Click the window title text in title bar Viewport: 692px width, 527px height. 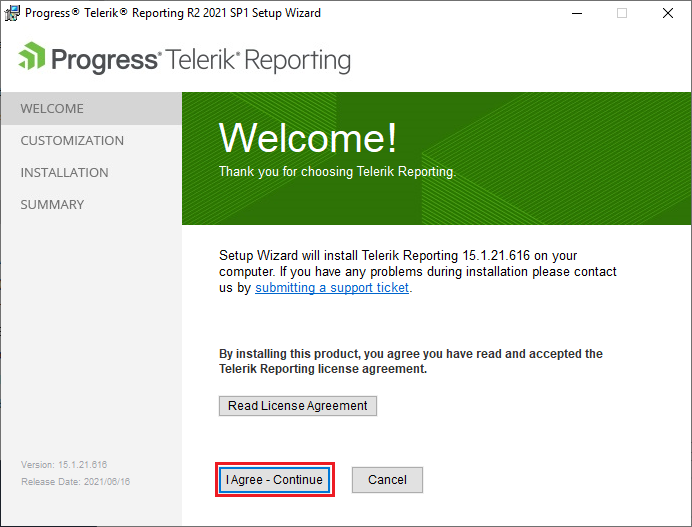pyautogui.click(x=173, y=13)
